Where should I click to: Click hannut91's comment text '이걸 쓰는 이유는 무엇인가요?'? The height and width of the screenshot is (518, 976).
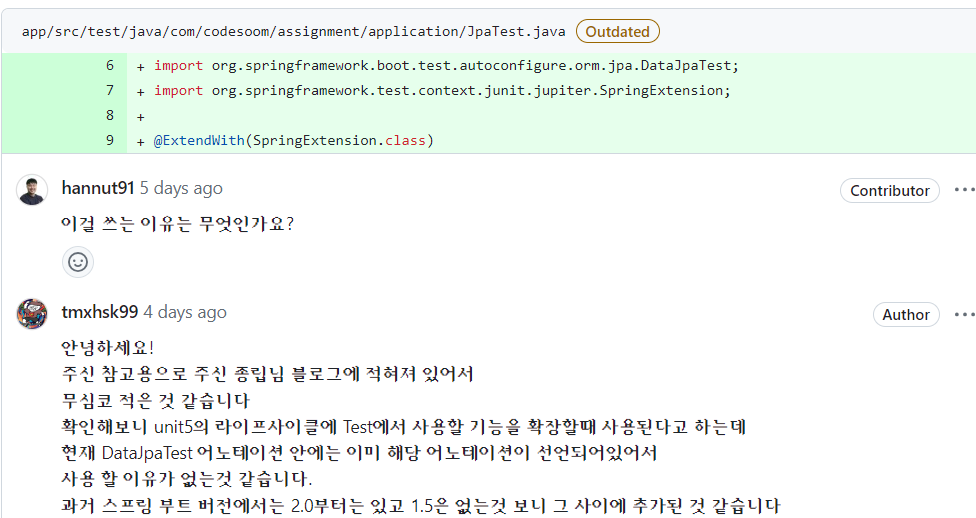(177, 224)
